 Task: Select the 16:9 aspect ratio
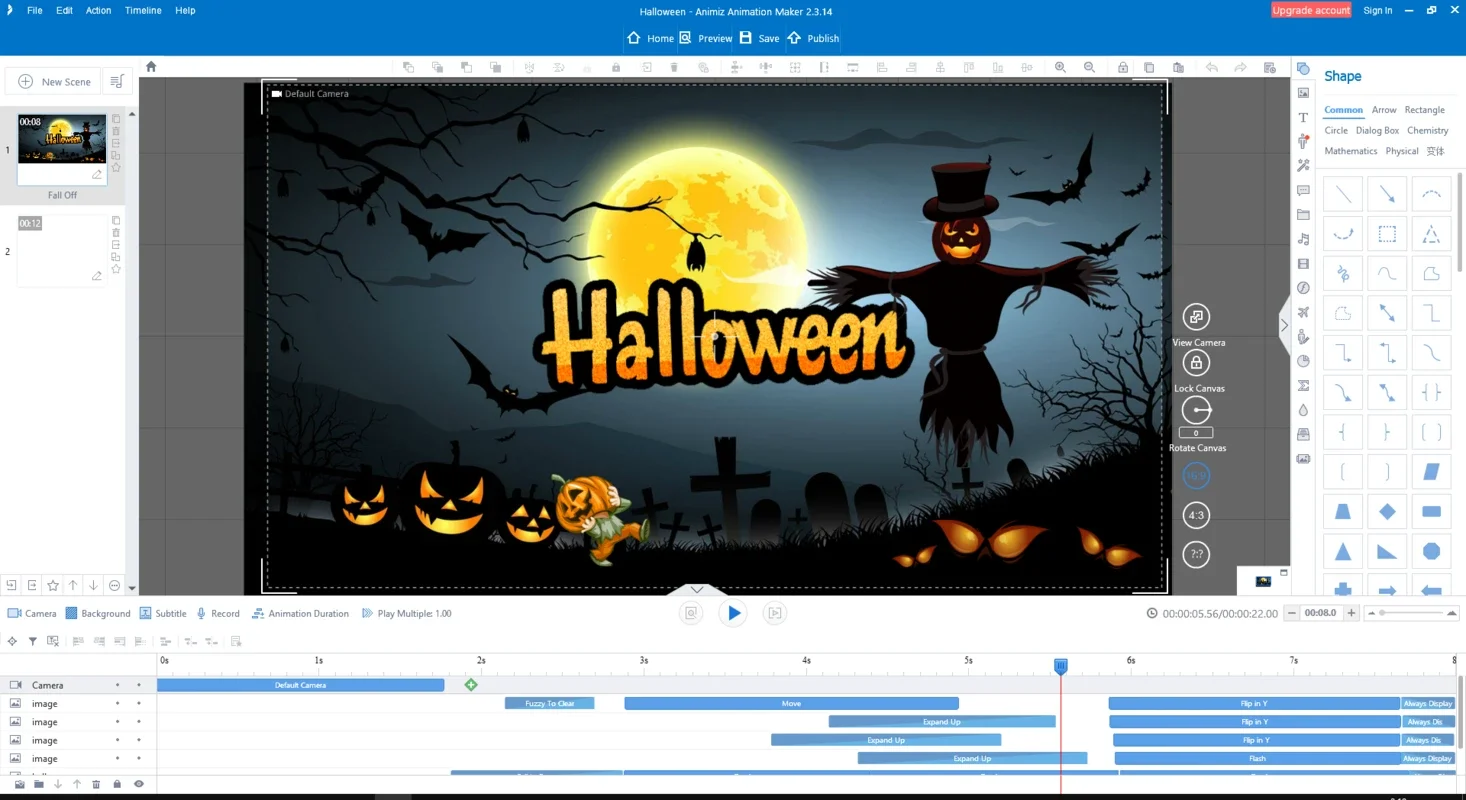point(1196,476)
